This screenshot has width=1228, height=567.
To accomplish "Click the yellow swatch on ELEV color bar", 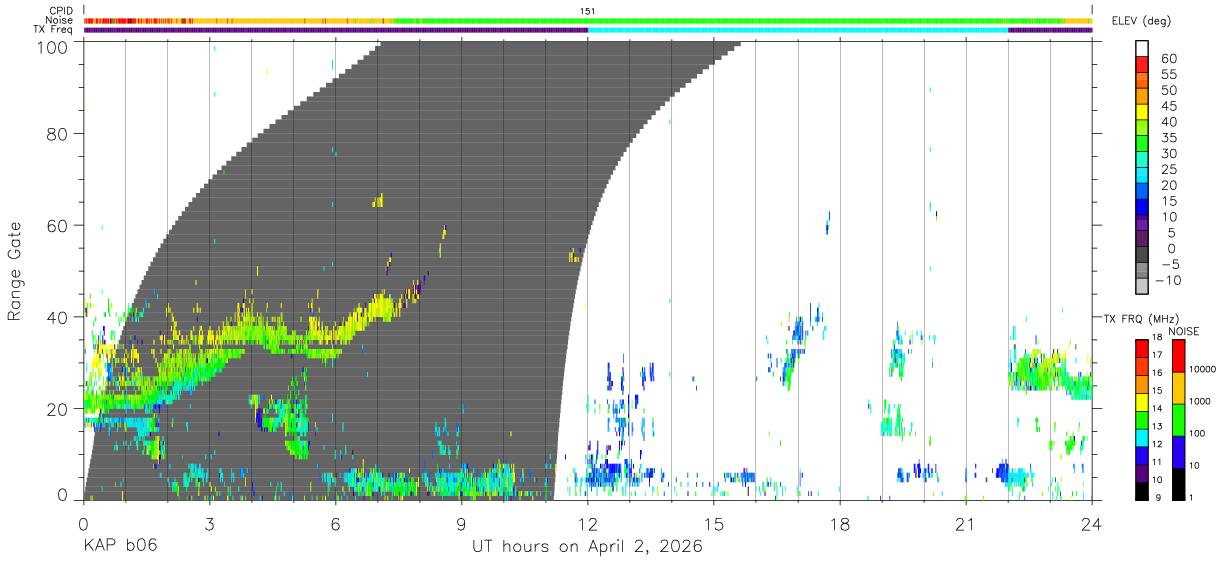I will pos(1142,112).
